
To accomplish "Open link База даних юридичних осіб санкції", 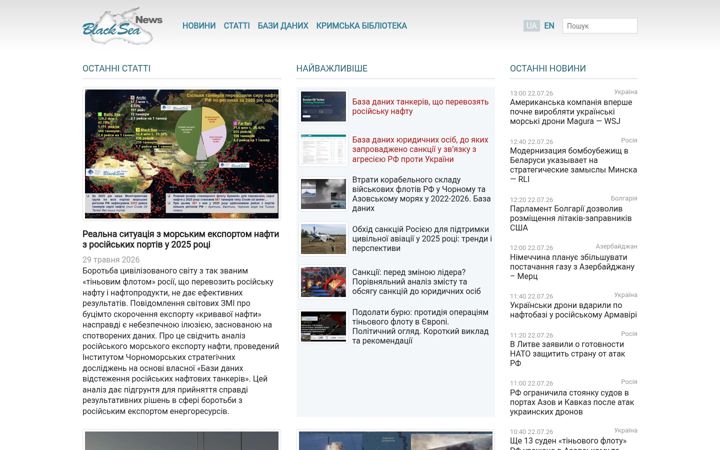I will 420,149.
